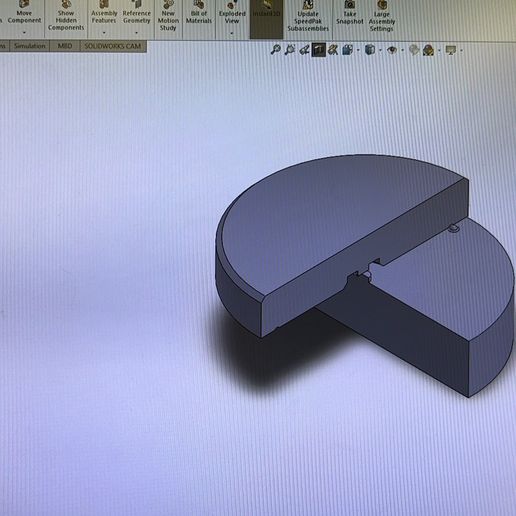Click the Display Style cube icon
Viewport: 516px width, 516px height.
(x=370, y=50)
